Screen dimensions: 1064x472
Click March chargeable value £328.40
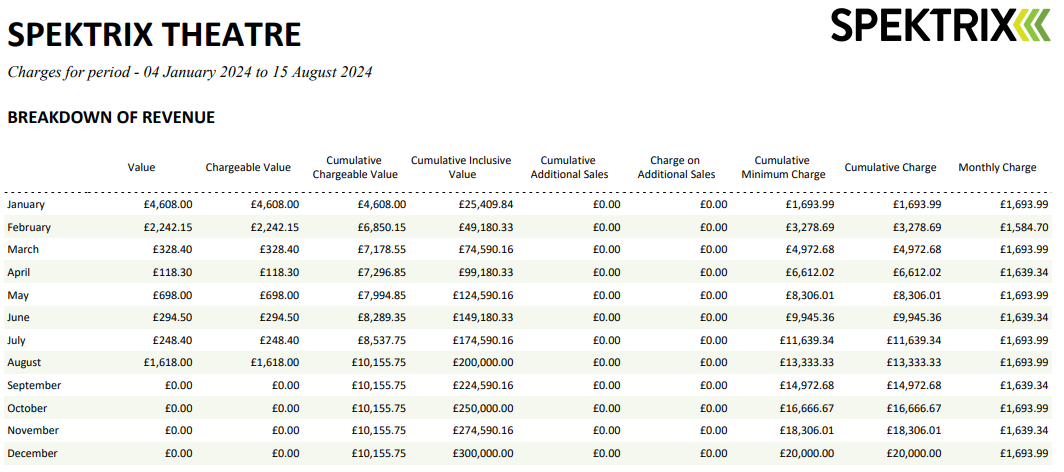coord(279,250)
